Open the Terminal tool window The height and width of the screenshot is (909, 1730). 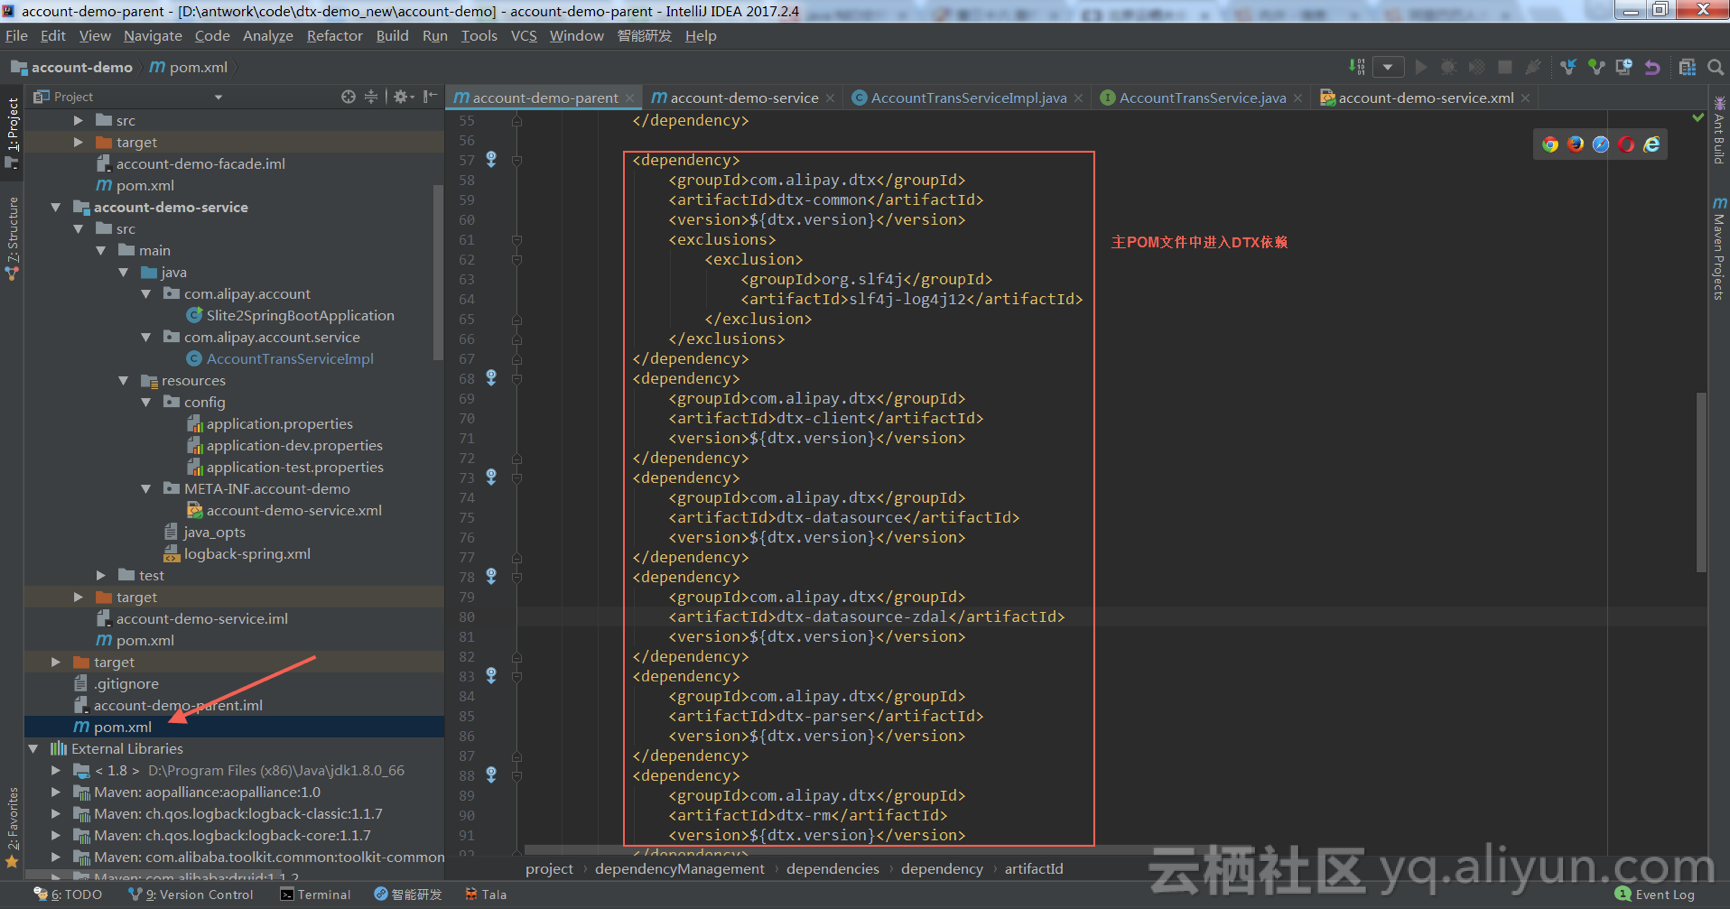[x=315, y=894]
